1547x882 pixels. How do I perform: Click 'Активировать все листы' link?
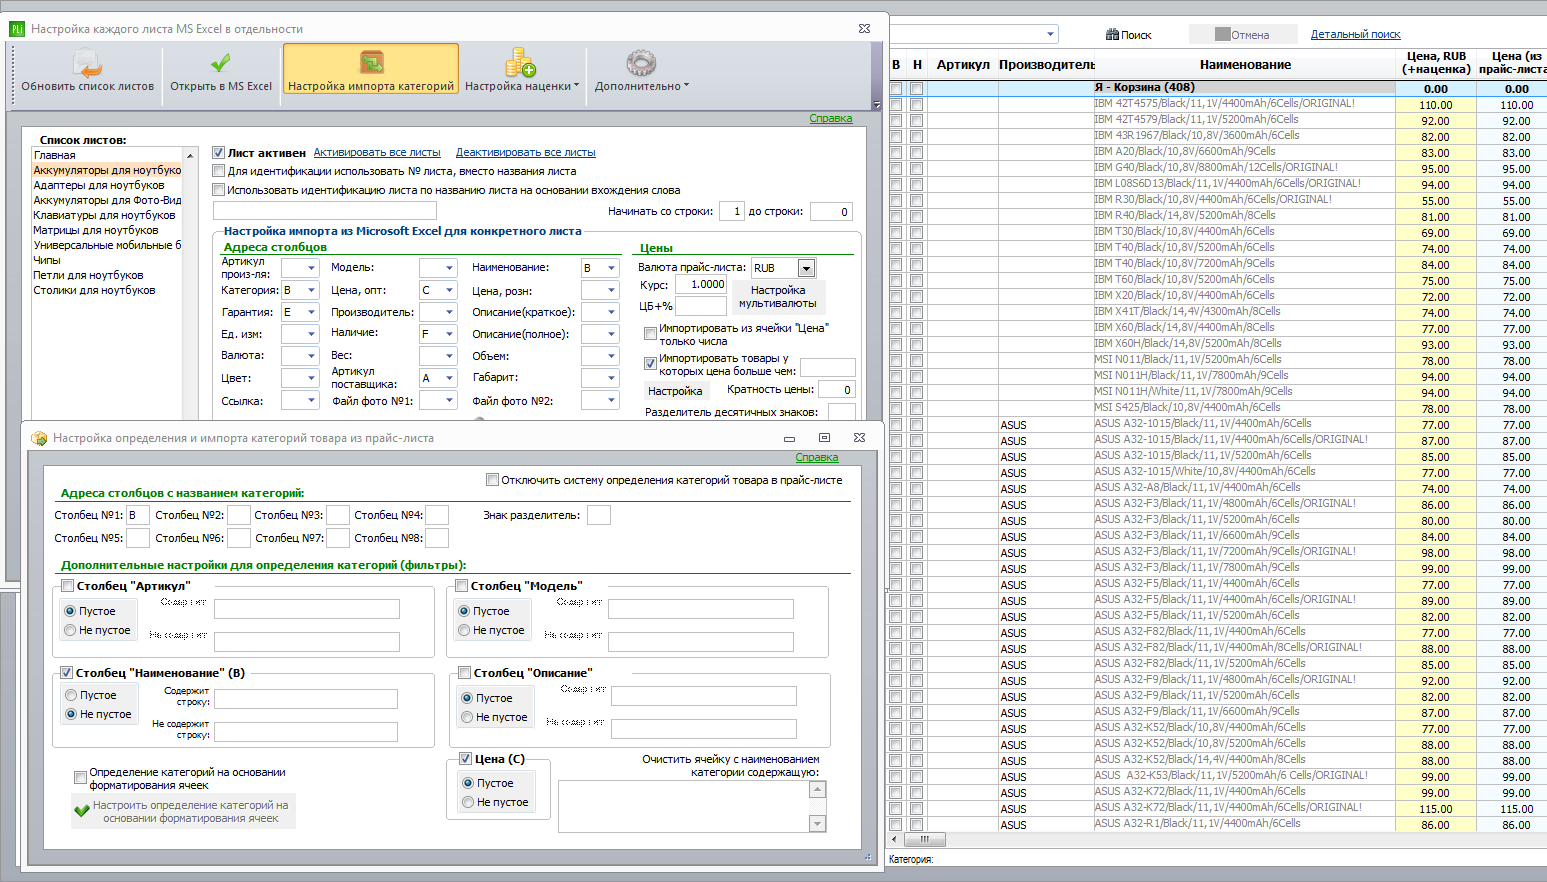(377, 153)
